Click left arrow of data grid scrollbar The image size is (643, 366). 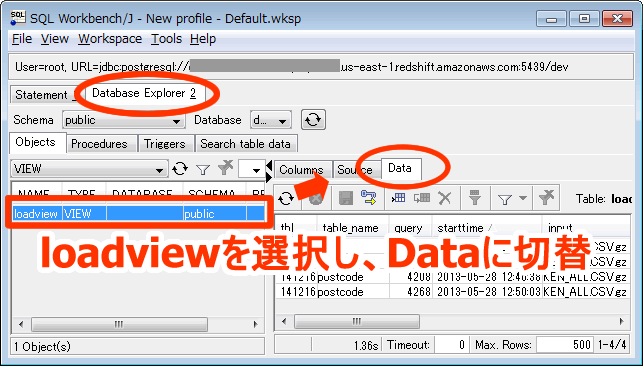(285, 321)
